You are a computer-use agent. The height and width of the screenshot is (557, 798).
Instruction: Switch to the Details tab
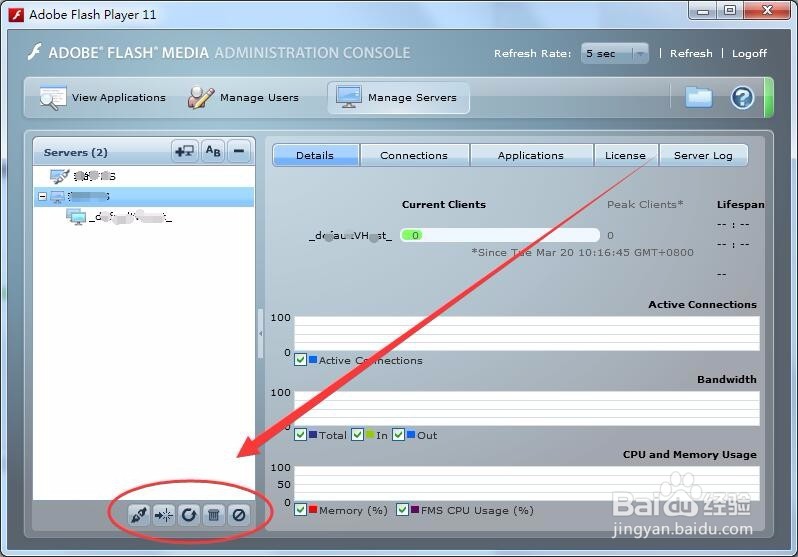(x=315, y=155)
